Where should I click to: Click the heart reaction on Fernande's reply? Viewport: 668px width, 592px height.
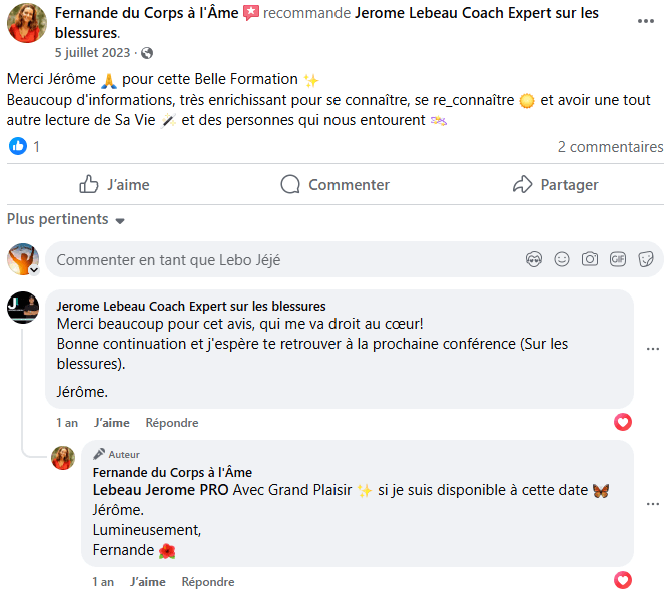(623, 581)
